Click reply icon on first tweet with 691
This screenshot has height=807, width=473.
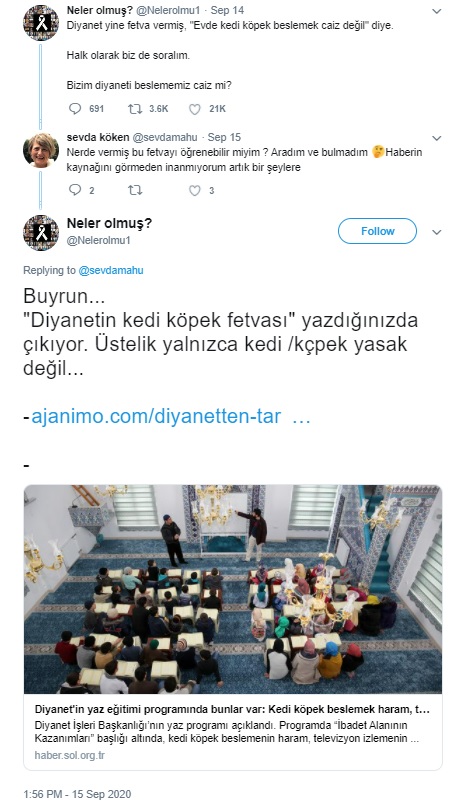pyautogui.click(x=75, y=109)
